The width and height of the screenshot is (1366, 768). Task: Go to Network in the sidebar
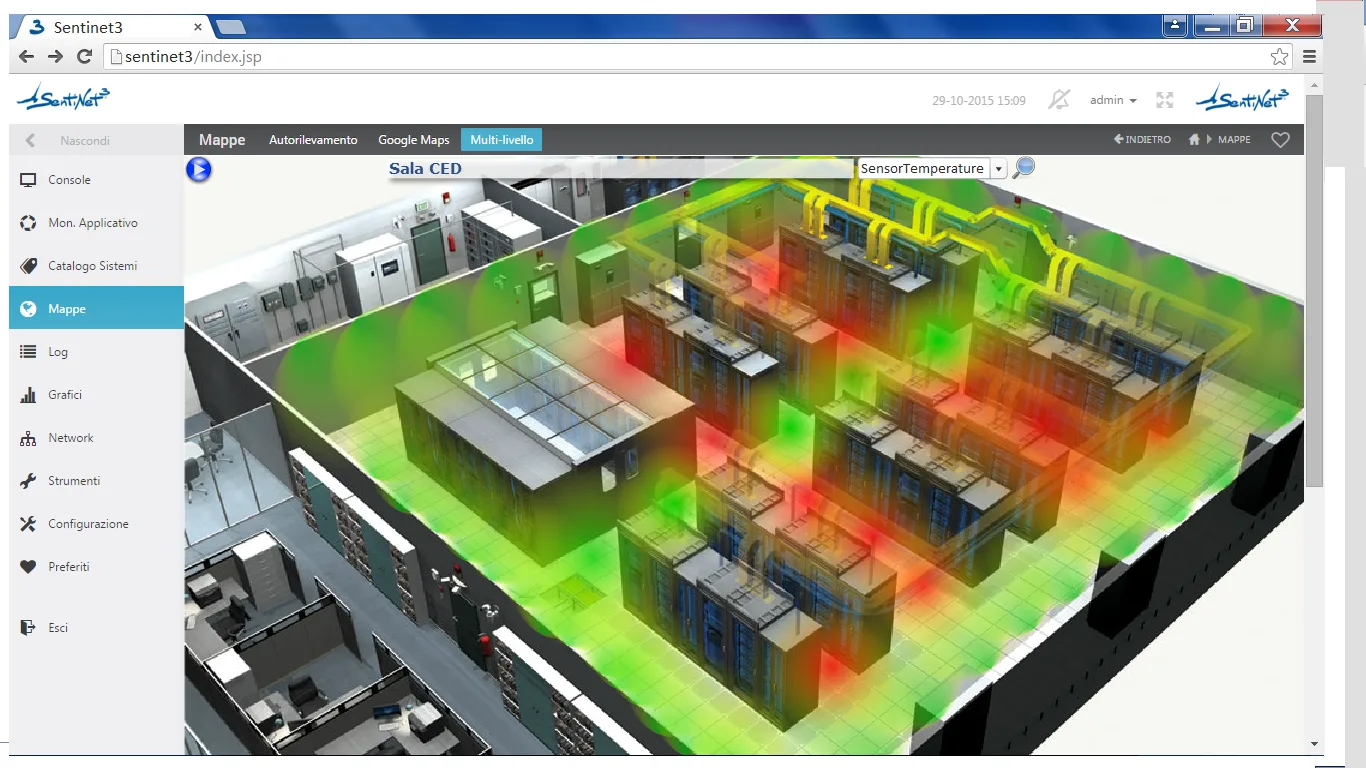[96, 438]
